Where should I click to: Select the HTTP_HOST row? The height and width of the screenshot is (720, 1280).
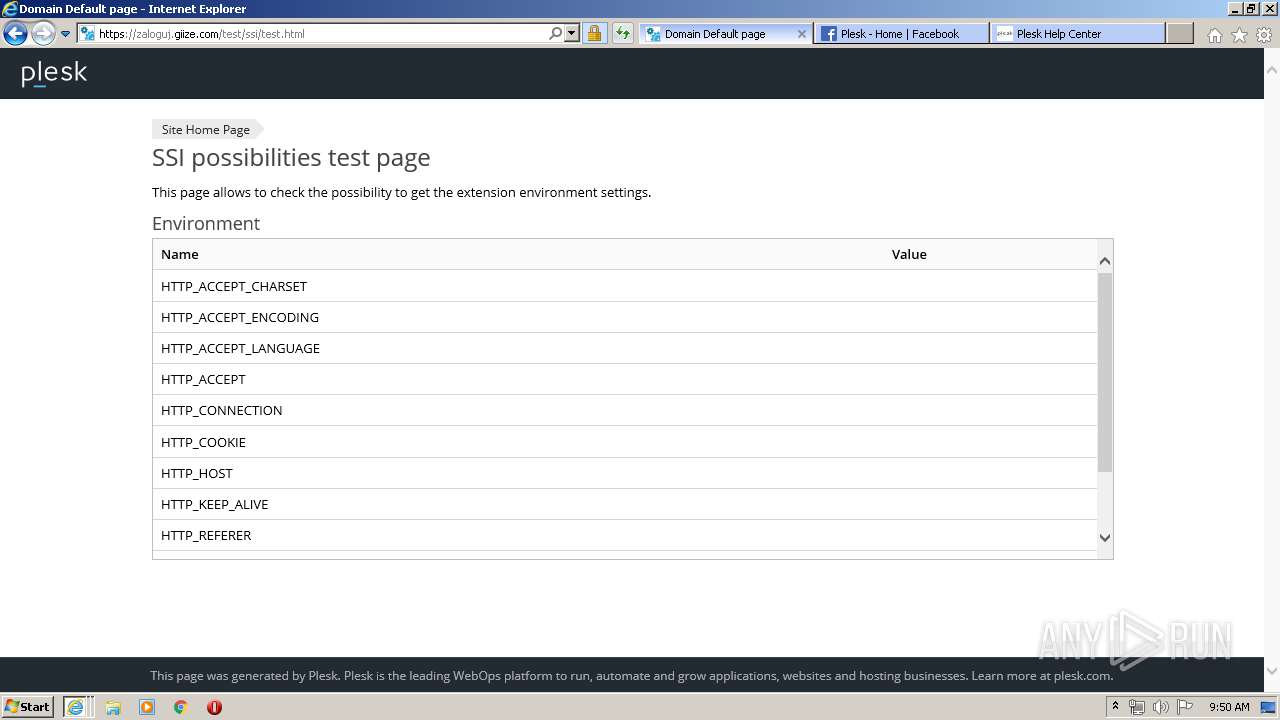[x=625, y=473]
